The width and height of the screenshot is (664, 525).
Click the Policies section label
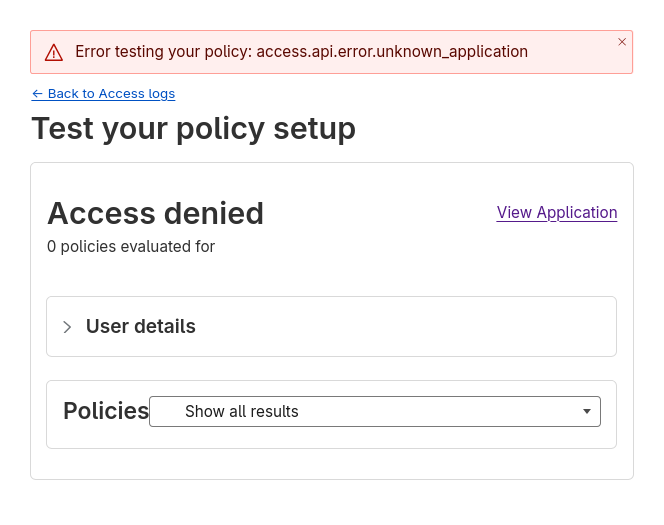pos(106,411)
